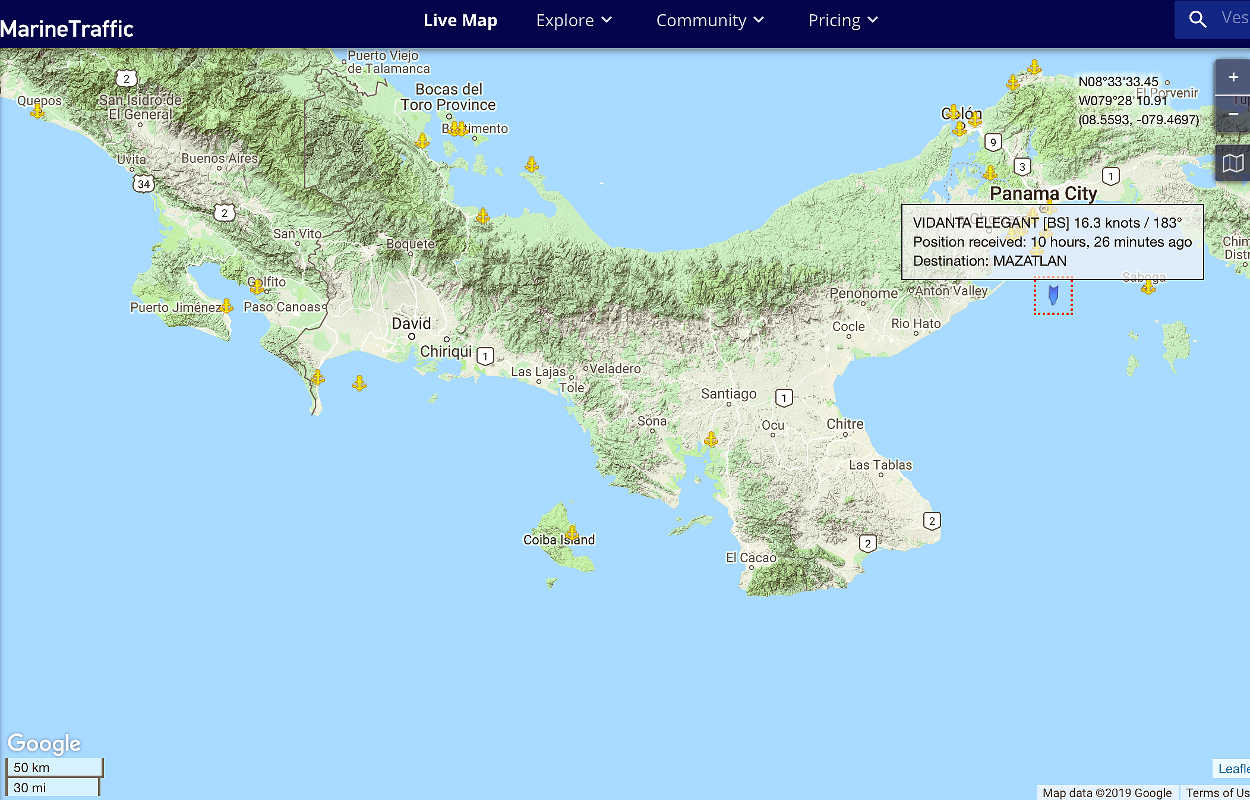Viewport: 1250px width, 800px height.
Task: Click the anchor marker near Saboga
Action: pyautogui.click(x=1148, y=287)
